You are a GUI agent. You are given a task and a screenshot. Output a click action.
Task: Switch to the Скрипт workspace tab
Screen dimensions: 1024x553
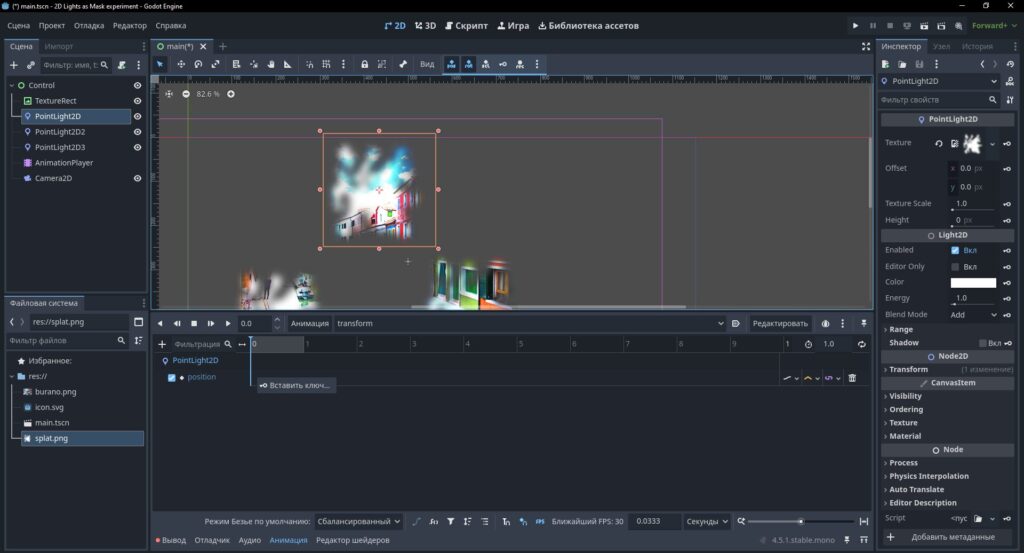[x=466, y=25]
